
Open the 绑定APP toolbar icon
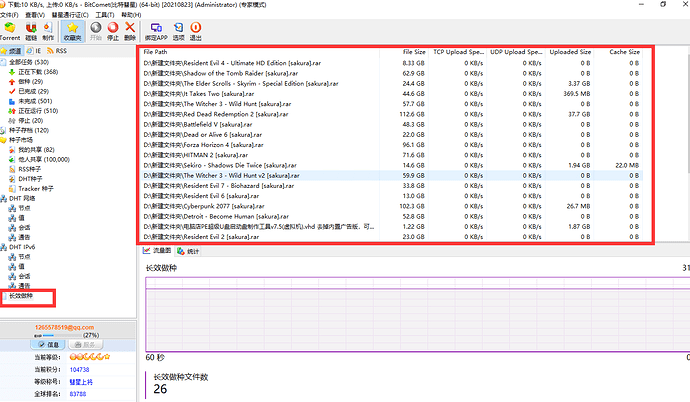(156, 31)
